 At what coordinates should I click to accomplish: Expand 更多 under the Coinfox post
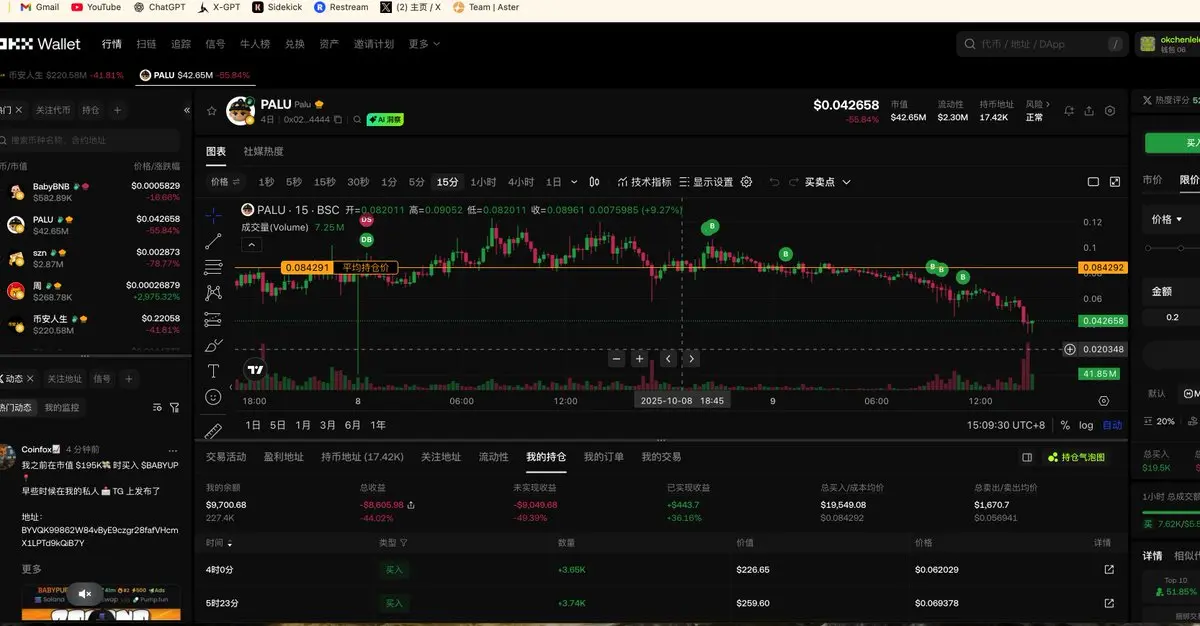pos(32,569)
